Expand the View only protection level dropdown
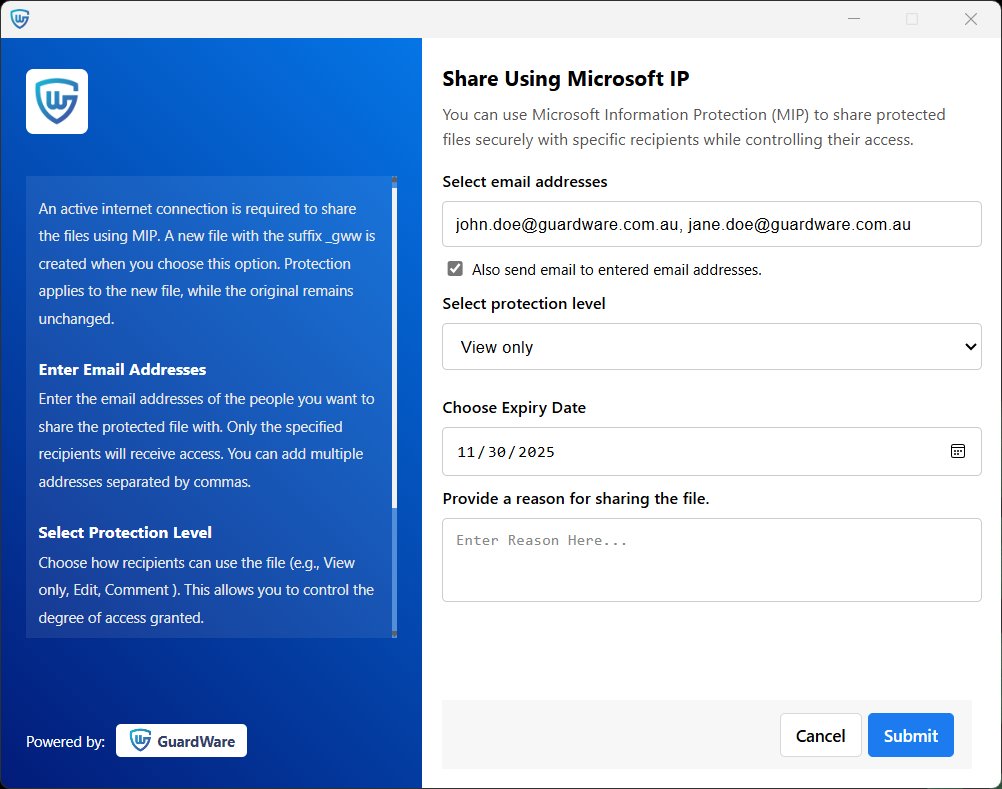Viewport: 1002px width, 789px height. tap(711, 347)
